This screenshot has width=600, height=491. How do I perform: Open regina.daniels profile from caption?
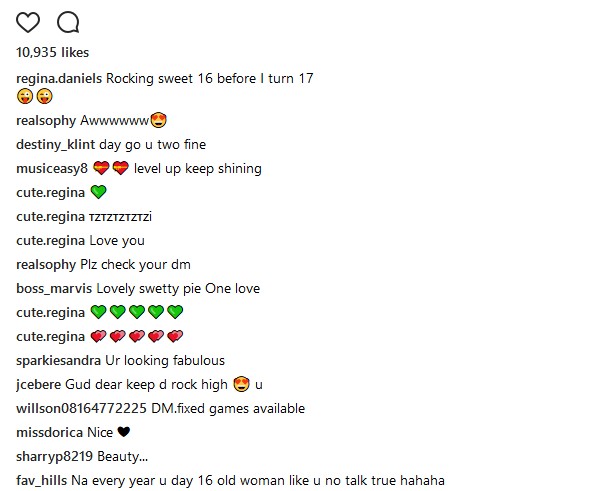(59, 78)
